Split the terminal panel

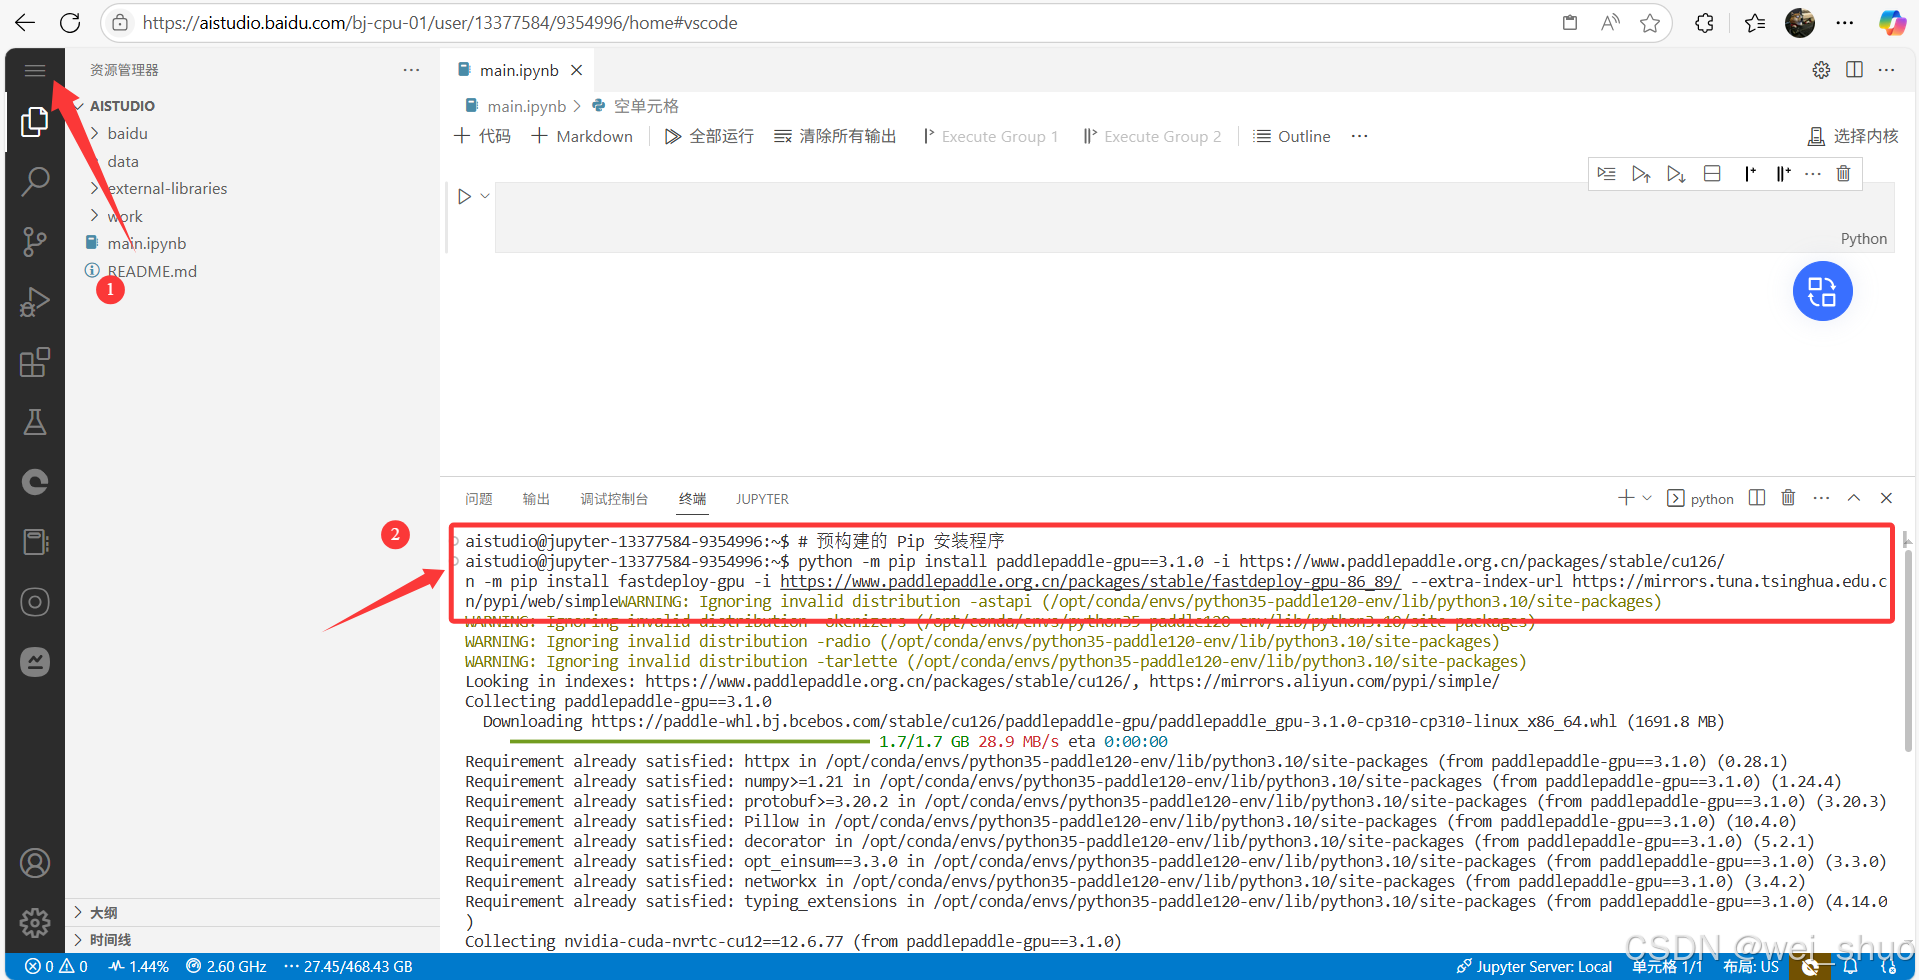click(1757, 498)
